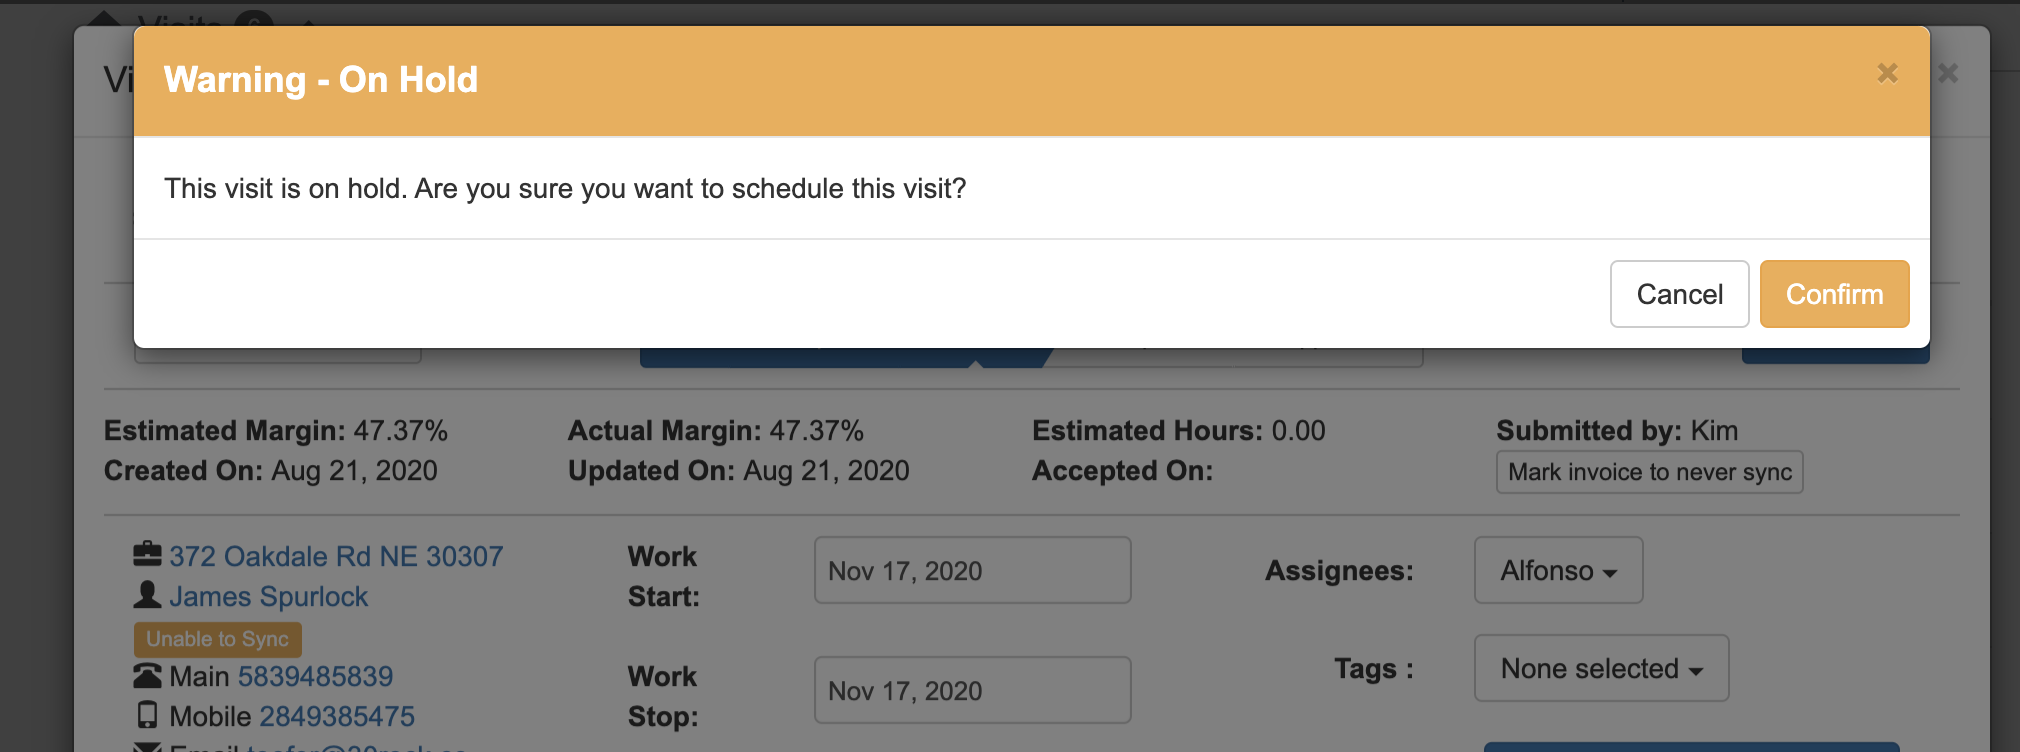Open the Tags None selected dropdown
Image resolution: width=2020 pixels, height=752 pixels.
coord(1600,668)
